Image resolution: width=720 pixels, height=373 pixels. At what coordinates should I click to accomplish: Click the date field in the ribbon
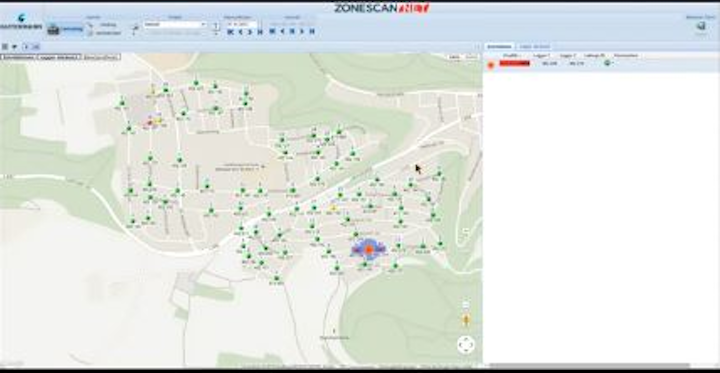(x=241, y=24)
